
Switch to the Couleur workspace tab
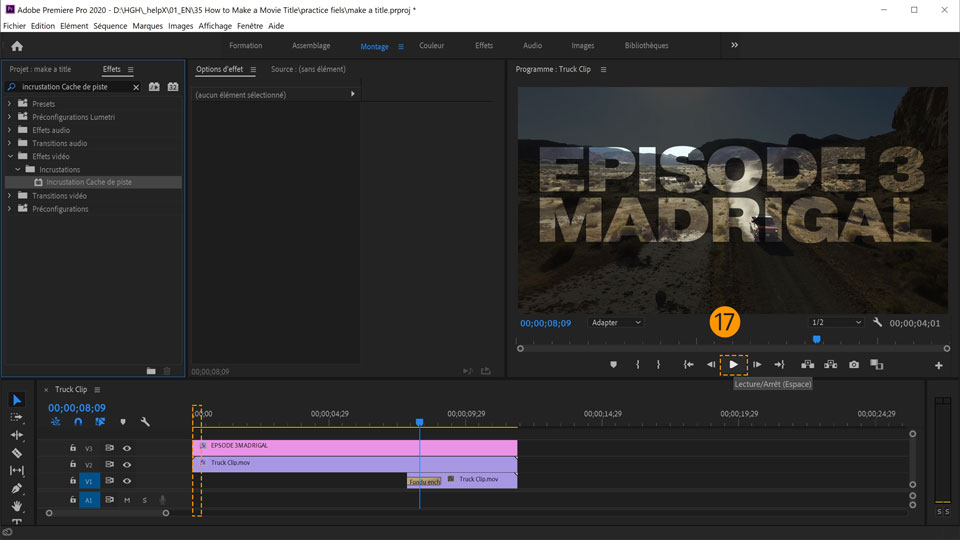431,46
